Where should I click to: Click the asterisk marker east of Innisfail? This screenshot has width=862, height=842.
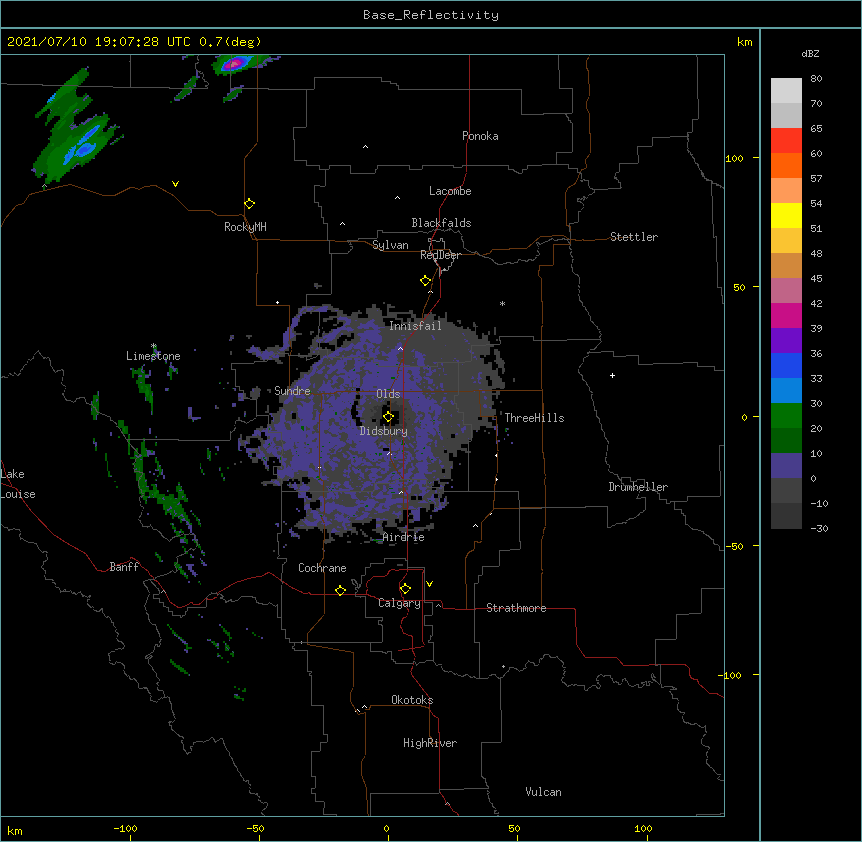click(x=502, y=304)
